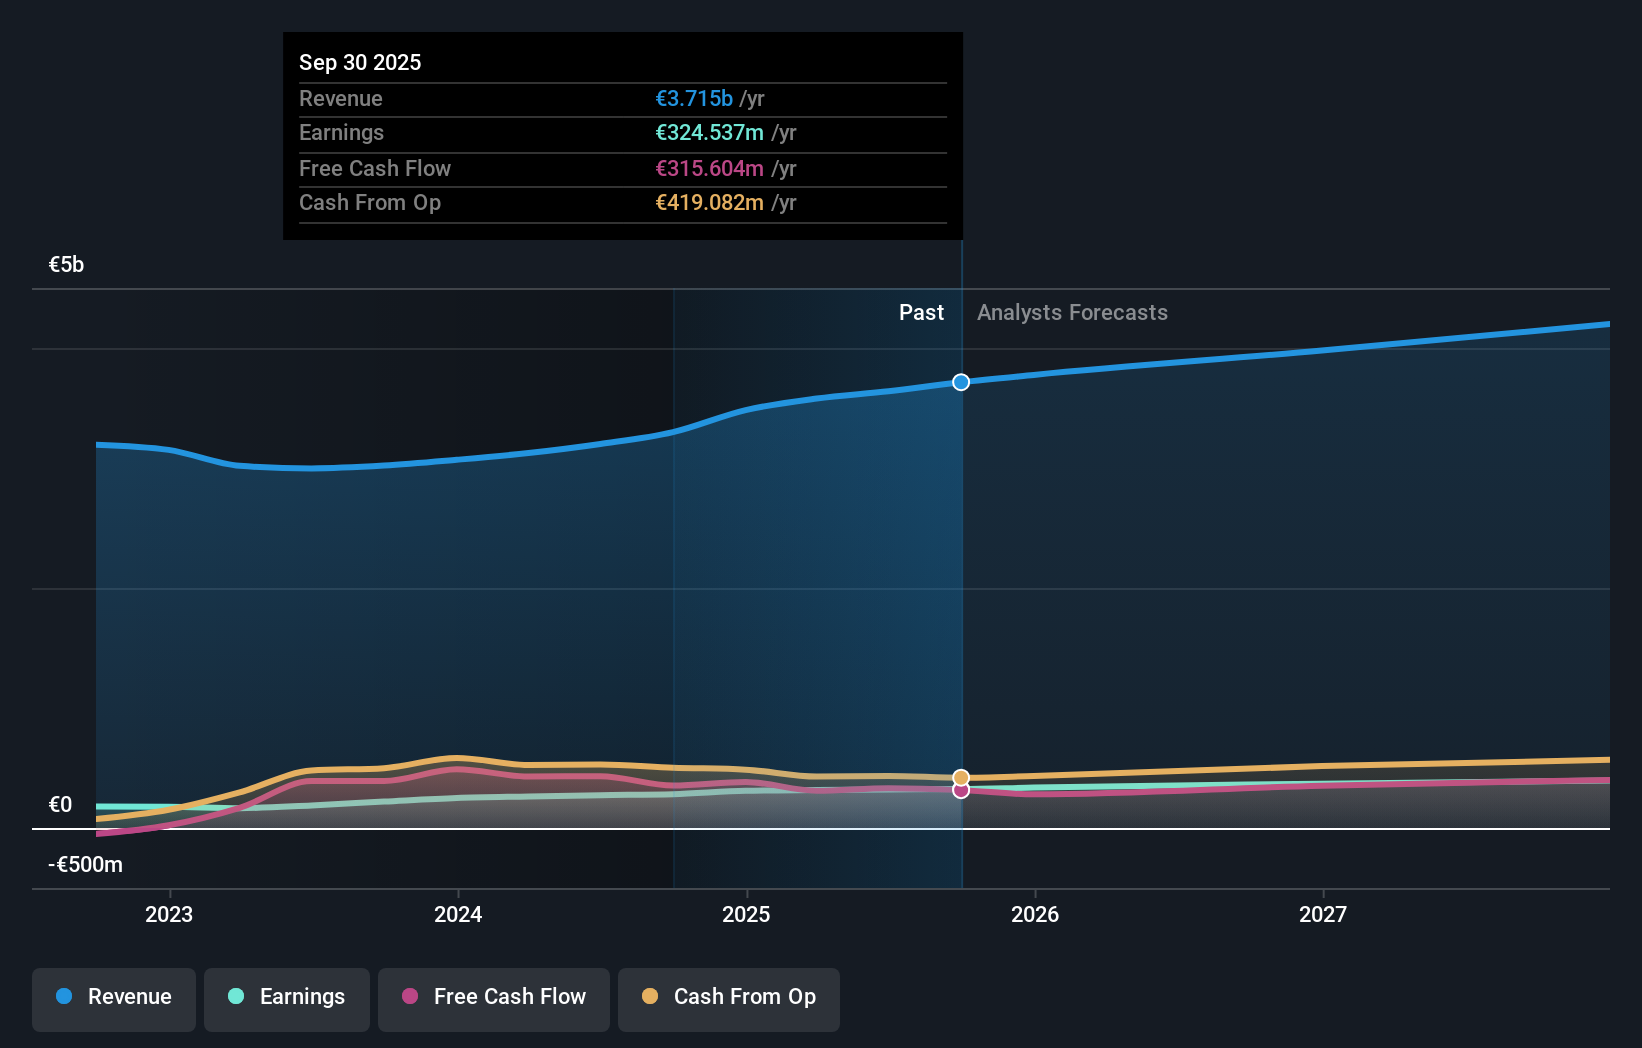Switch to the Past section of the chart
1642x1048 pixels.
920,312
